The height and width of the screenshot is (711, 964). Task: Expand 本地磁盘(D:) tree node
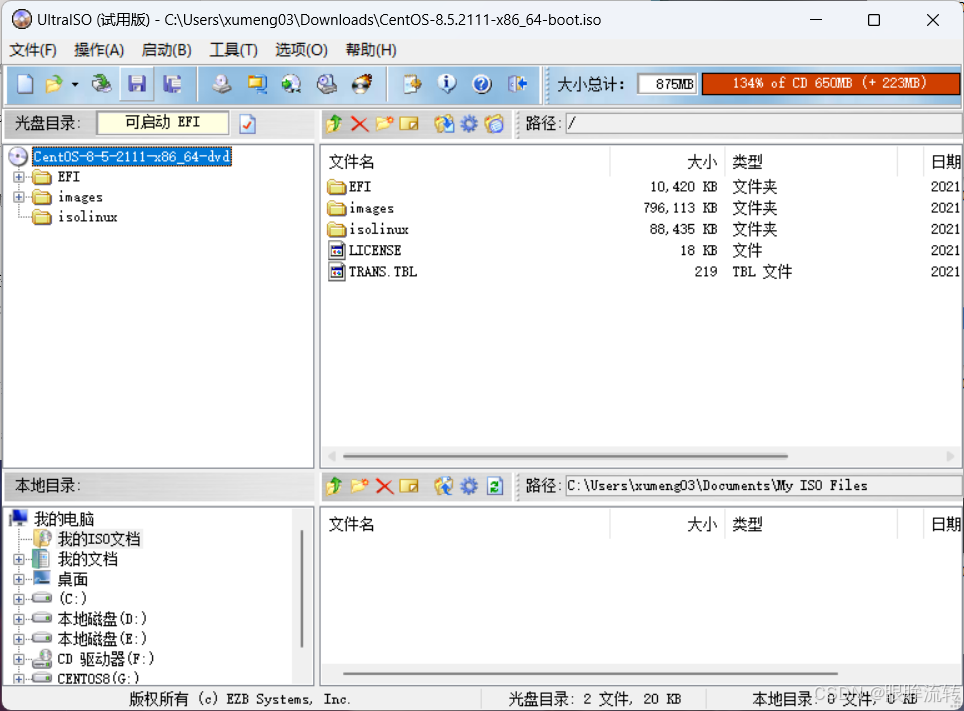(18, 619)
